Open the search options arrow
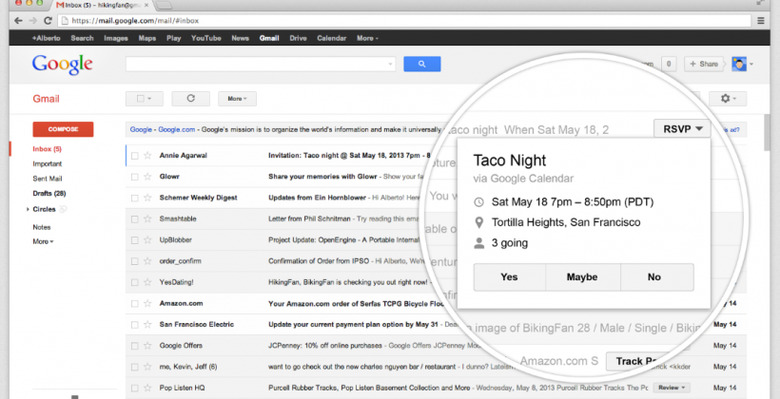This screenshot has width=780, height=399. coord(390,64)
